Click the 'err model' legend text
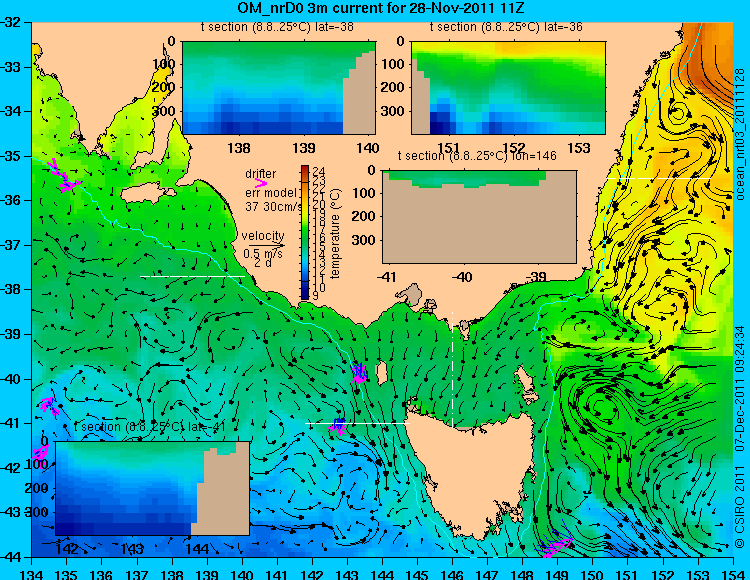This screenshot has width=750, height=580. [x=271, y=193]
